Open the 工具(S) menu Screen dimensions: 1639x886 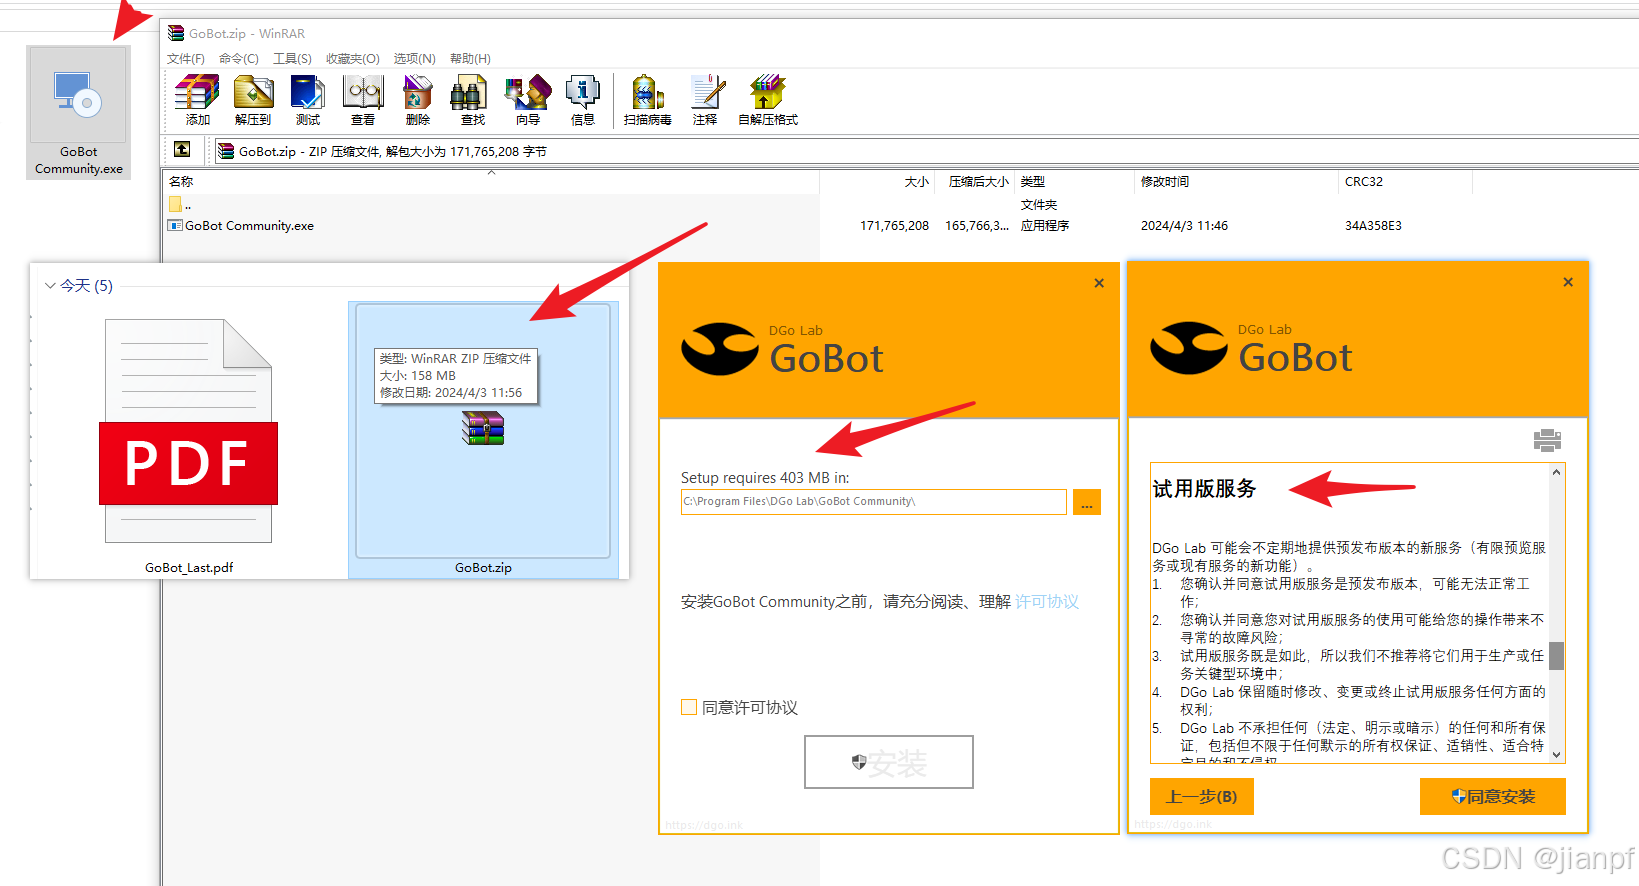[292, 58]
